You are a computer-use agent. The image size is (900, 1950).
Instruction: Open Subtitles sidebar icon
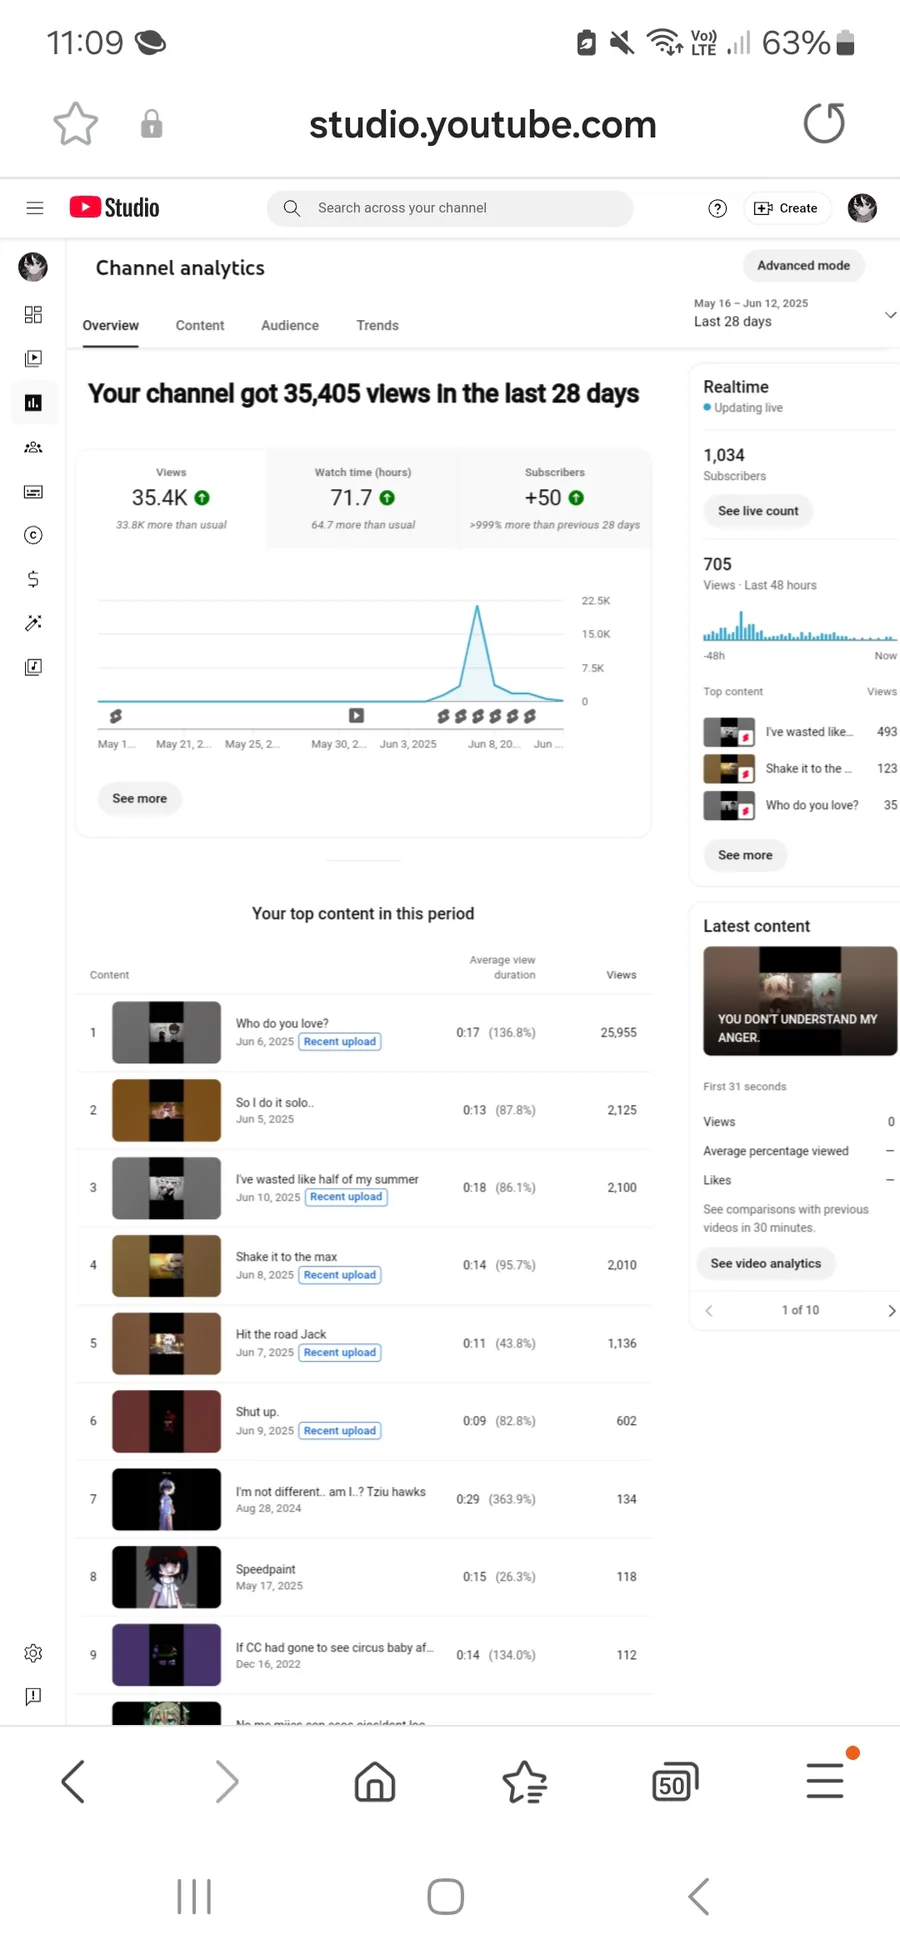click(33, 491)
